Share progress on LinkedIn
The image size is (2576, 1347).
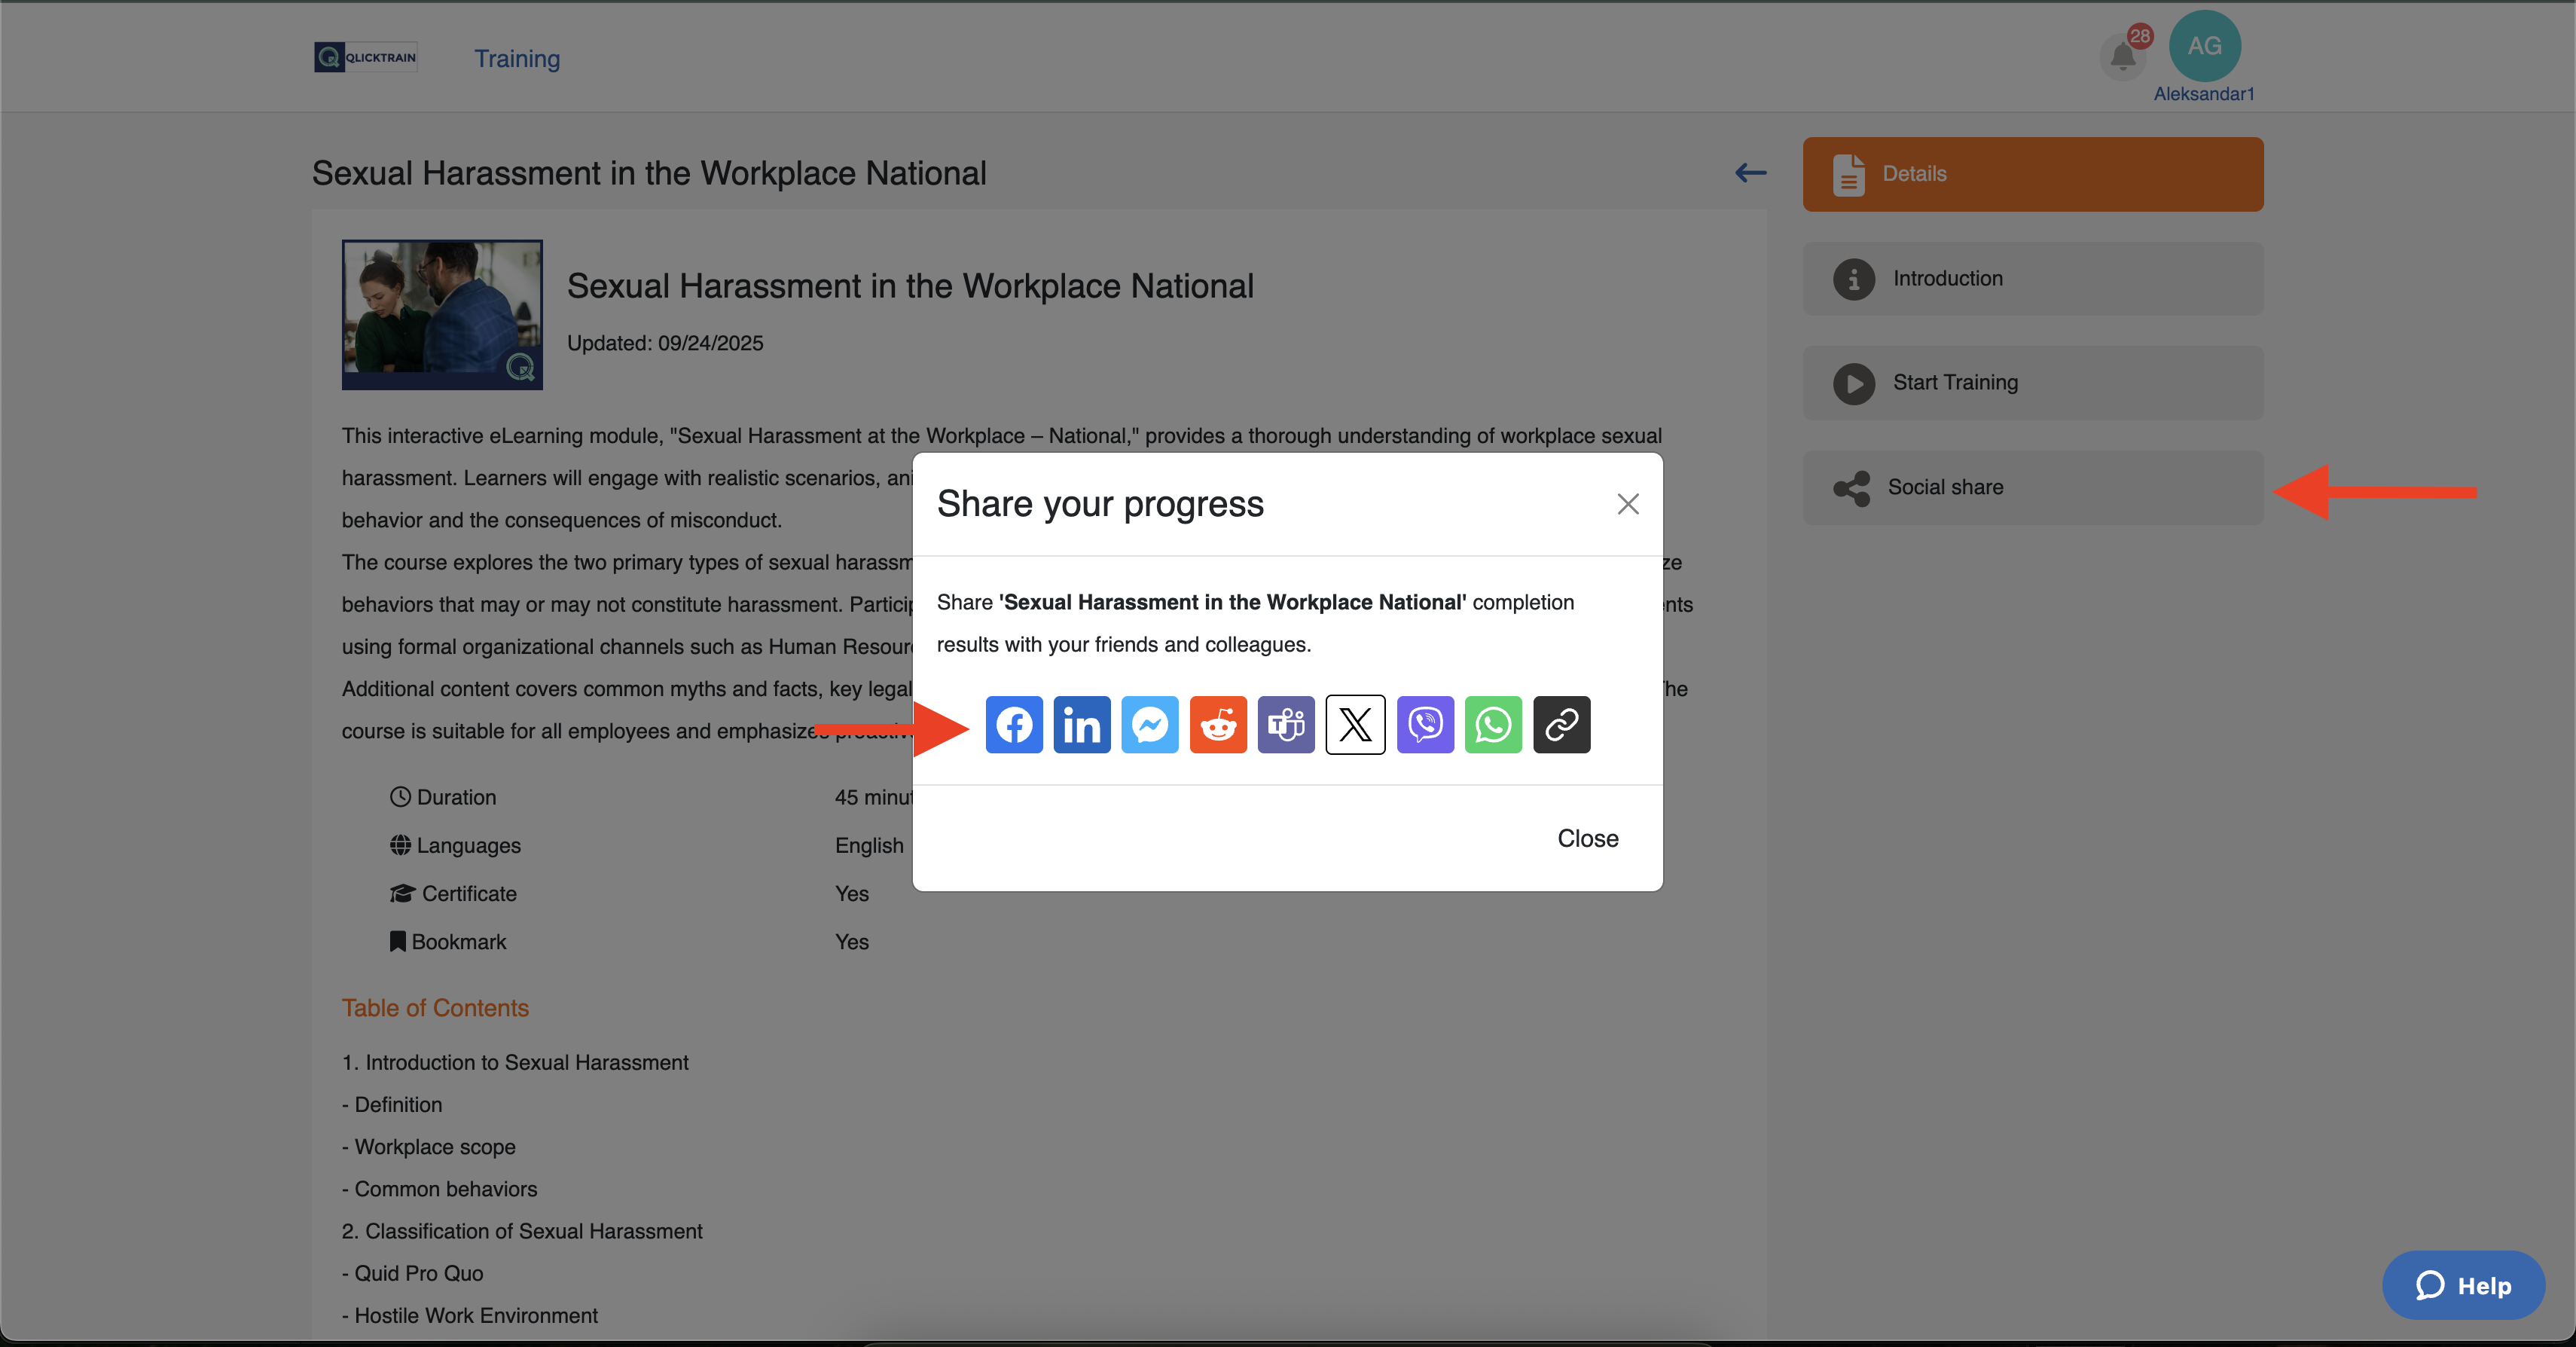(1082, 724)
